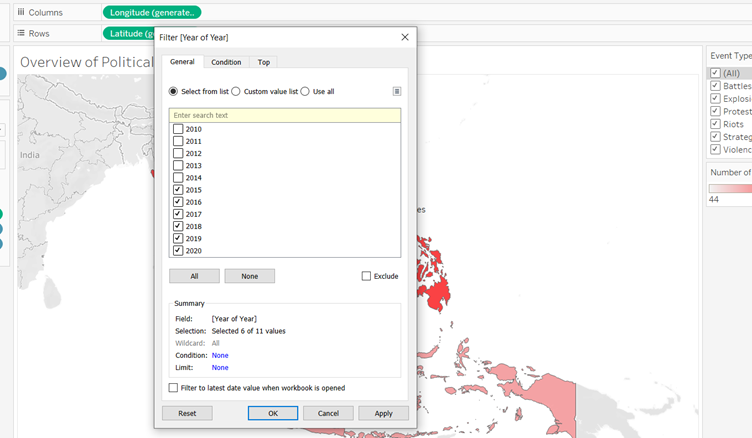The width and height of the screenshot is (752, 438).
Task: Enable the Exclude checkbox
Action: click(x=366, y=276)
